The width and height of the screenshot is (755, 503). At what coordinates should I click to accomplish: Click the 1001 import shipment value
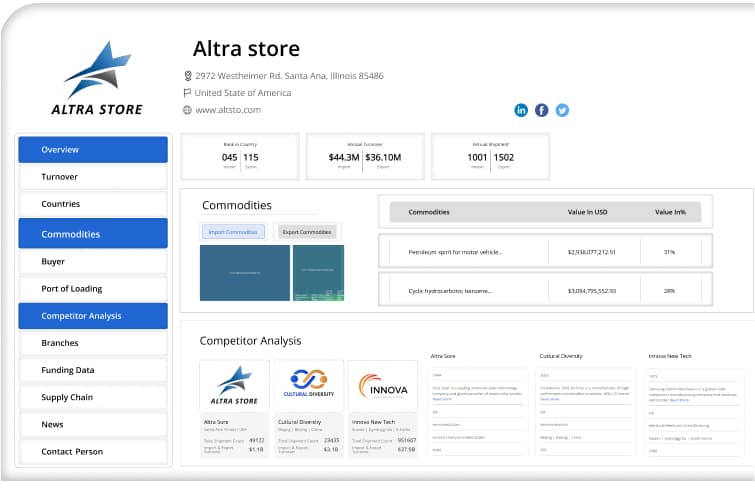[x=477, y=157]
